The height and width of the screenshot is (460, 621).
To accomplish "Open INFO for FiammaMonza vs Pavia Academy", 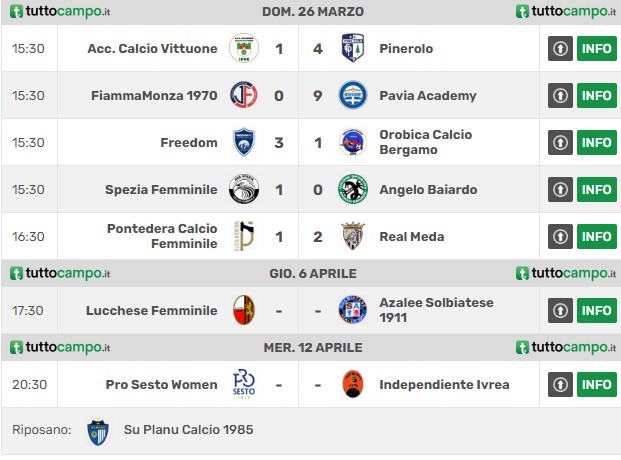I will pyautogui.click(x=596, y=95).
